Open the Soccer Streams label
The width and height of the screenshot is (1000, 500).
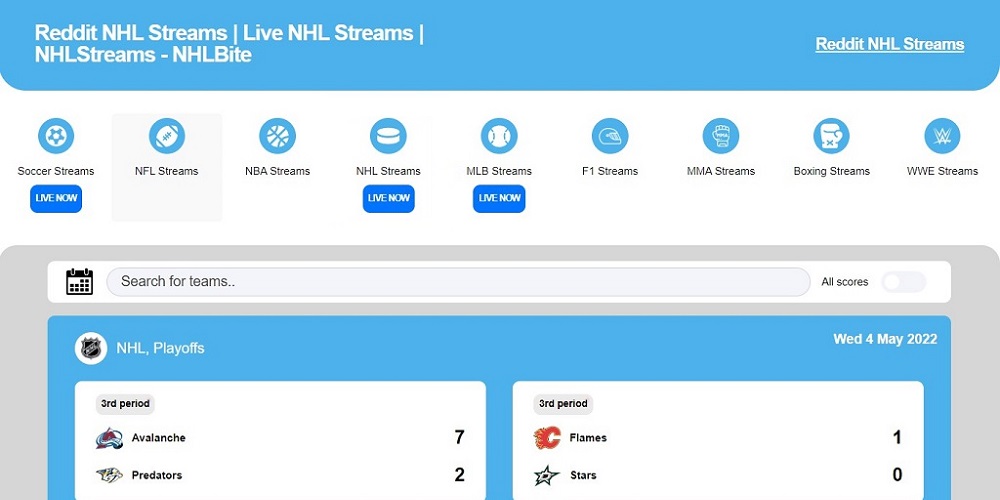56,171
